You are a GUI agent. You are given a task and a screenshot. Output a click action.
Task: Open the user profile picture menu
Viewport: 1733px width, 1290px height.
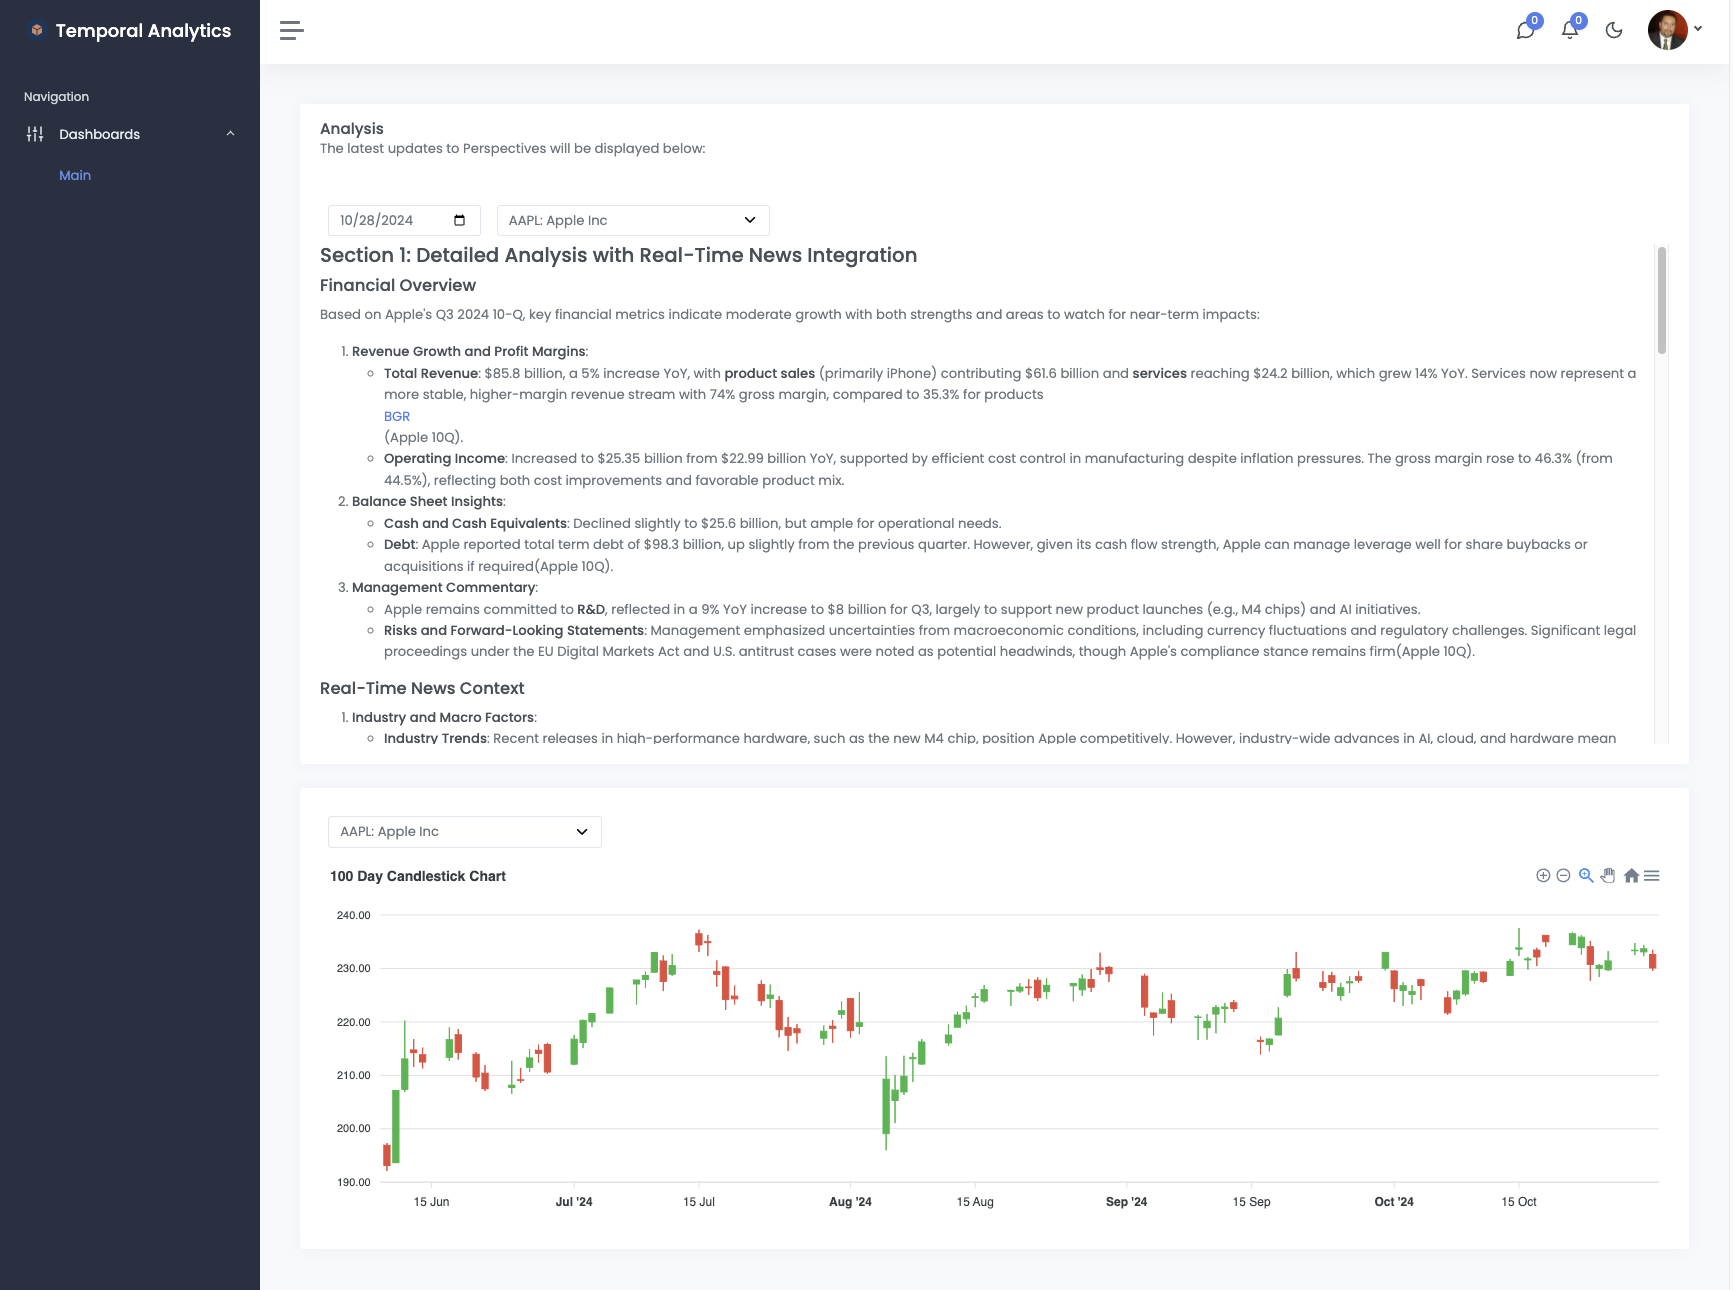point(1666,29)
